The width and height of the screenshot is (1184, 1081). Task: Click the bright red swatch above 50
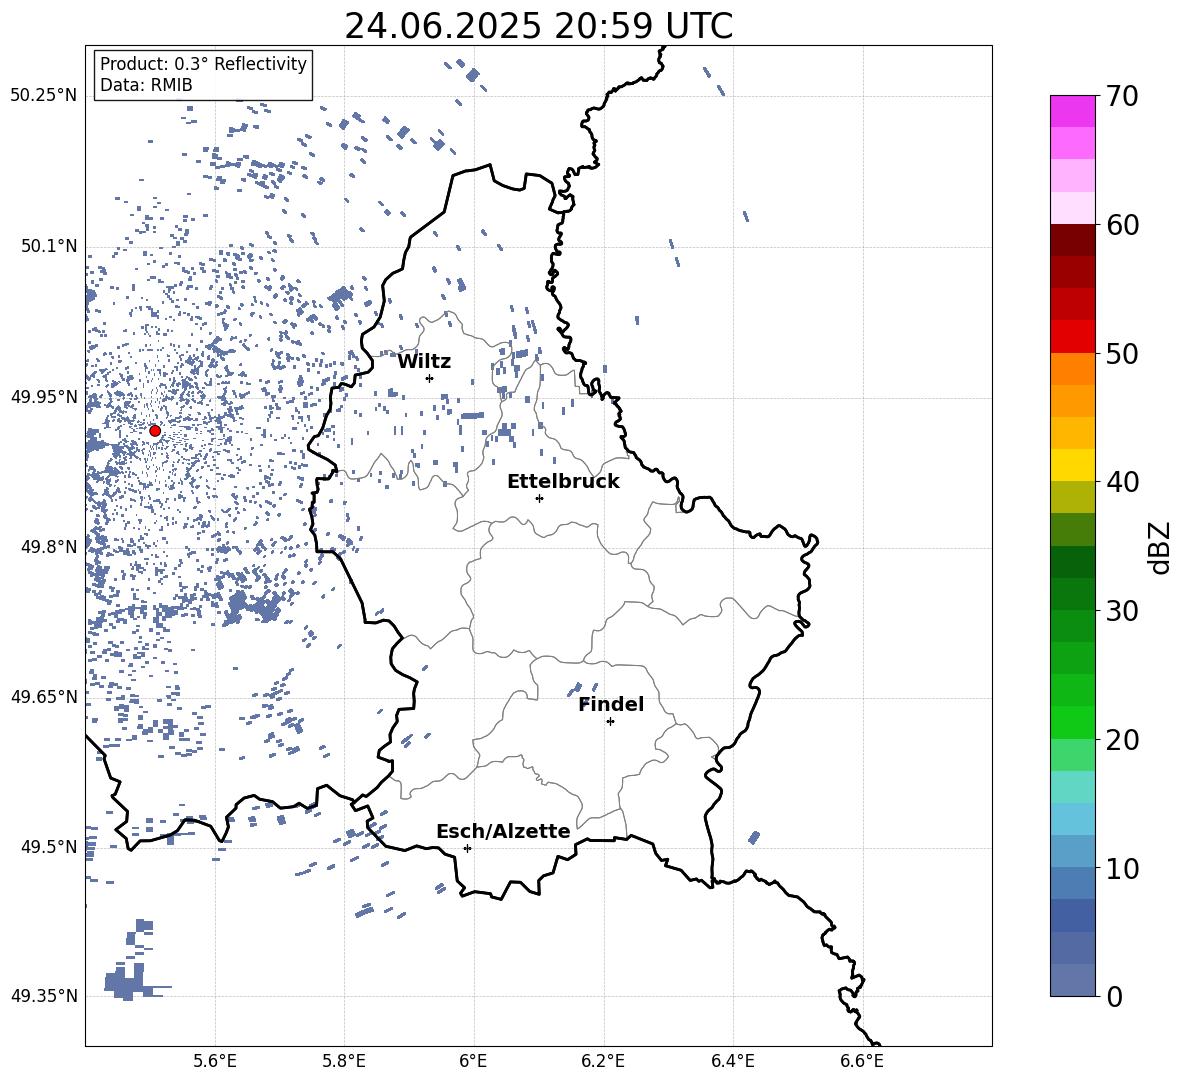coord(1073,337)
